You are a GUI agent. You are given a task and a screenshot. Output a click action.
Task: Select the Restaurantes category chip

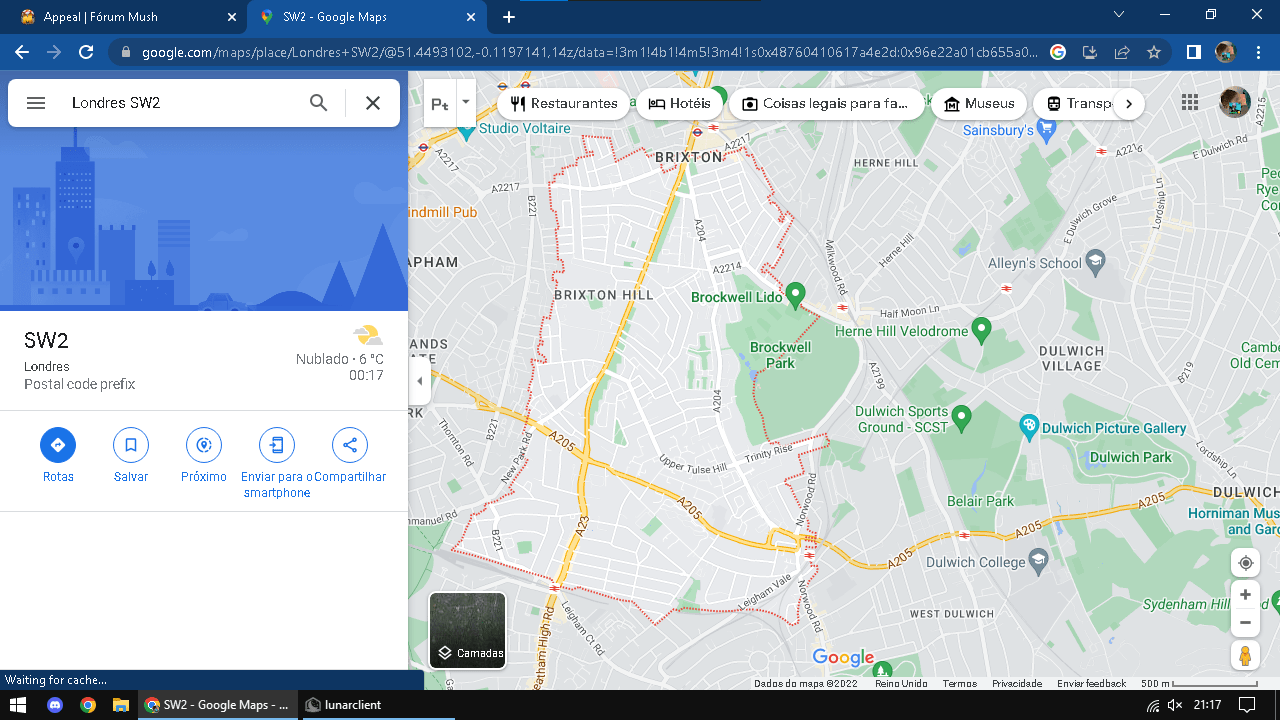563,103
